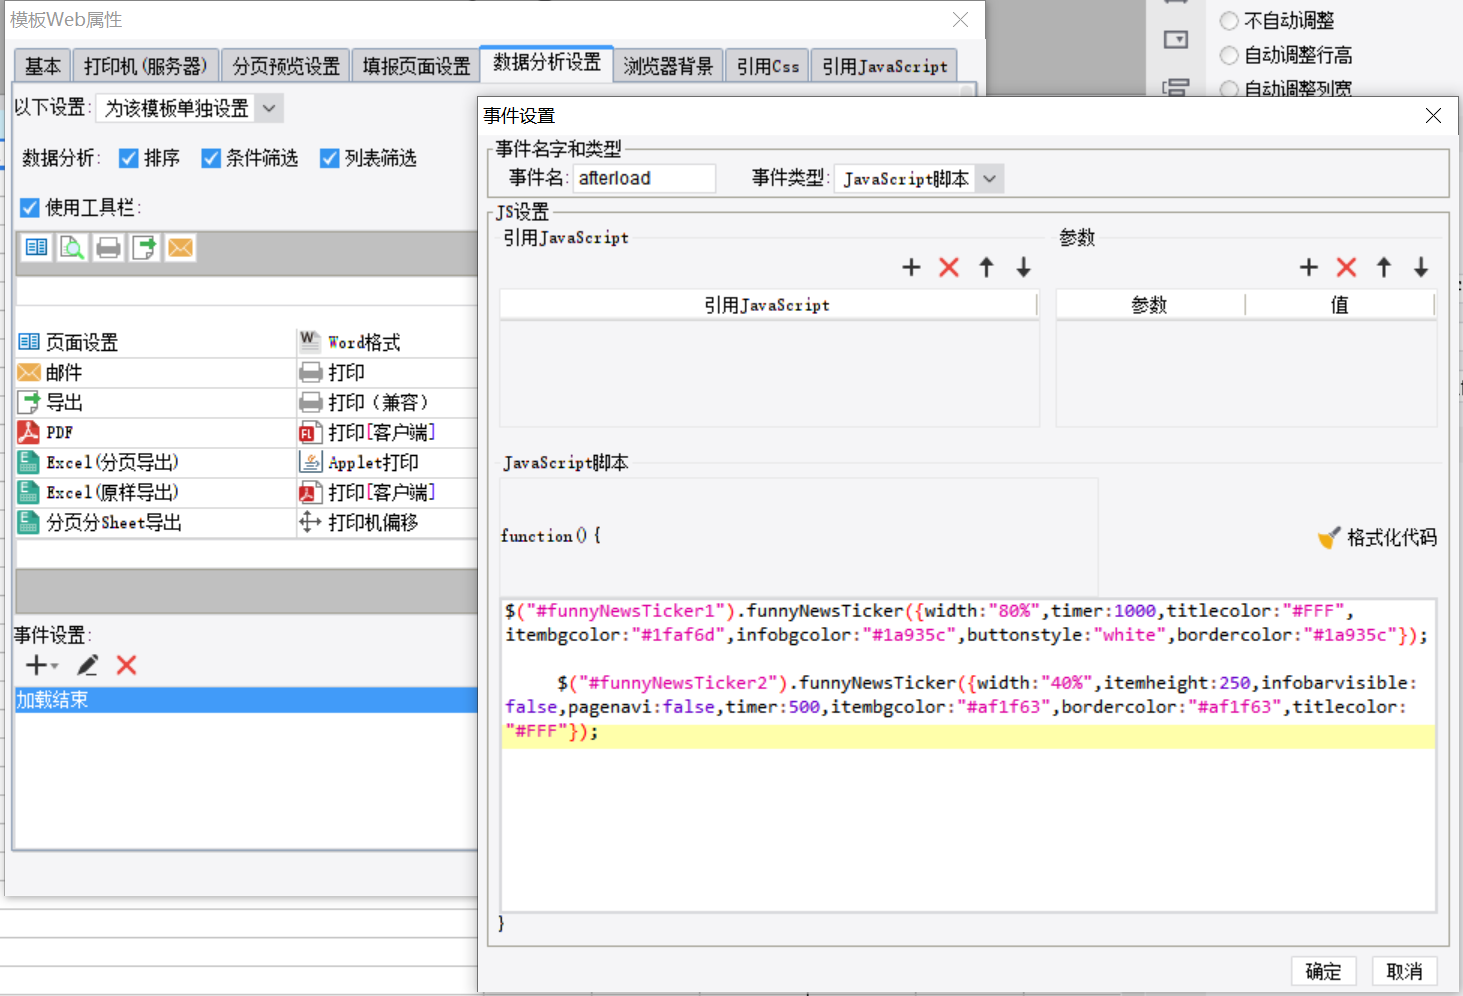1463x996 pixels.
Task: Click the 确定 button in 事件设置 dialog
Action: point(1323,971)
